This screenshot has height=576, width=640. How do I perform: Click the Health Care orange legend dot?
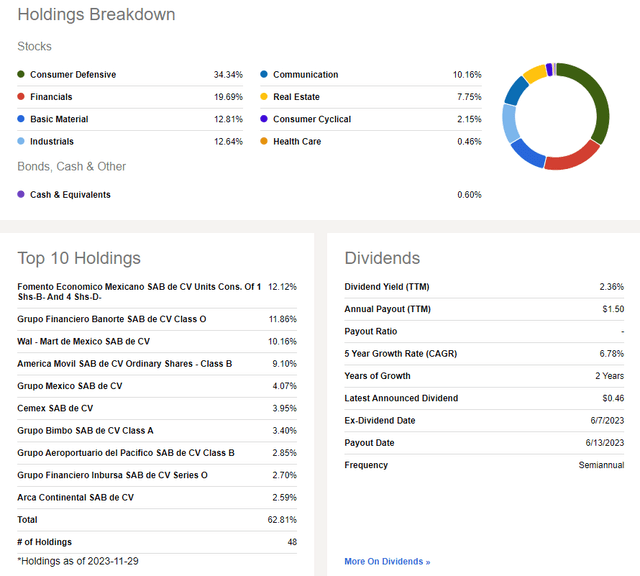pos(264,141)
